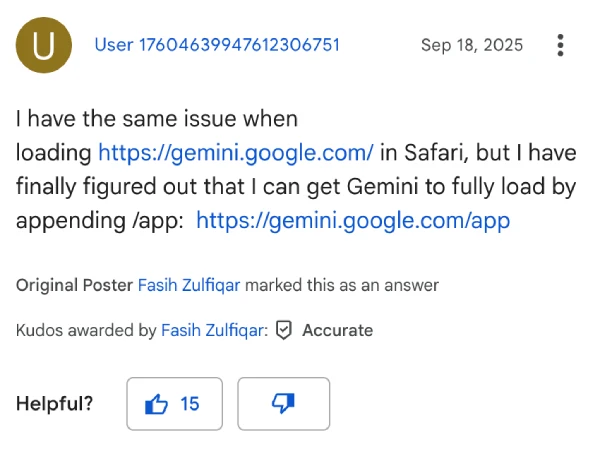Click the "Original Poster" label
The image size is (600, 449).
(x=74, y=285)
